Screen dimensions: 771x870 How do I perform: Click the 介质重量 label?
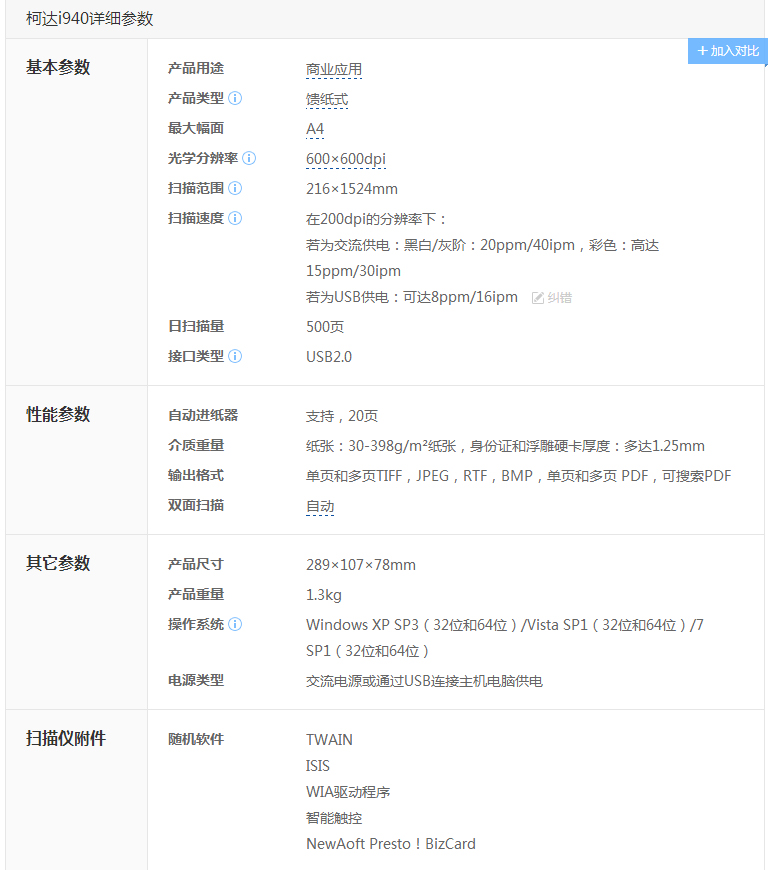pos(196,446)
